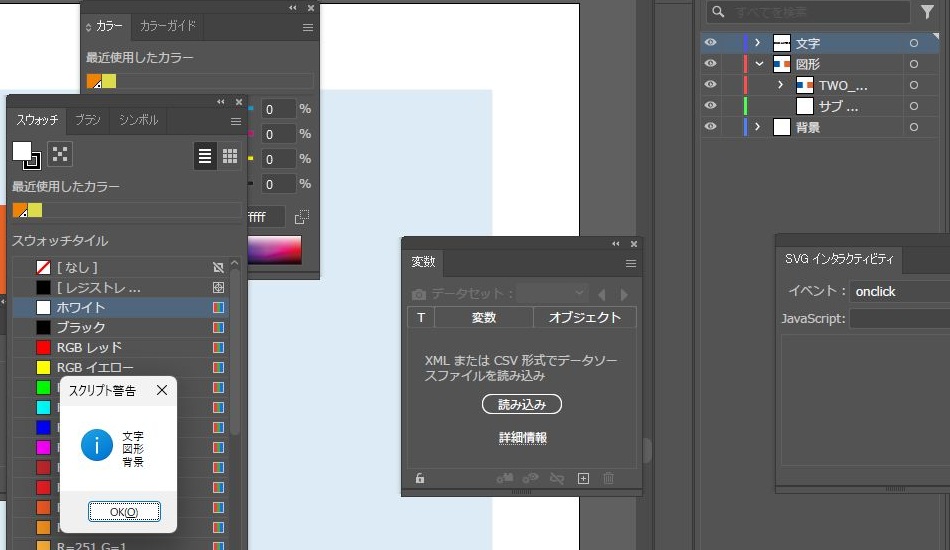Click the out-of-gamut icon beside hex field

click(x=301, y=217)
